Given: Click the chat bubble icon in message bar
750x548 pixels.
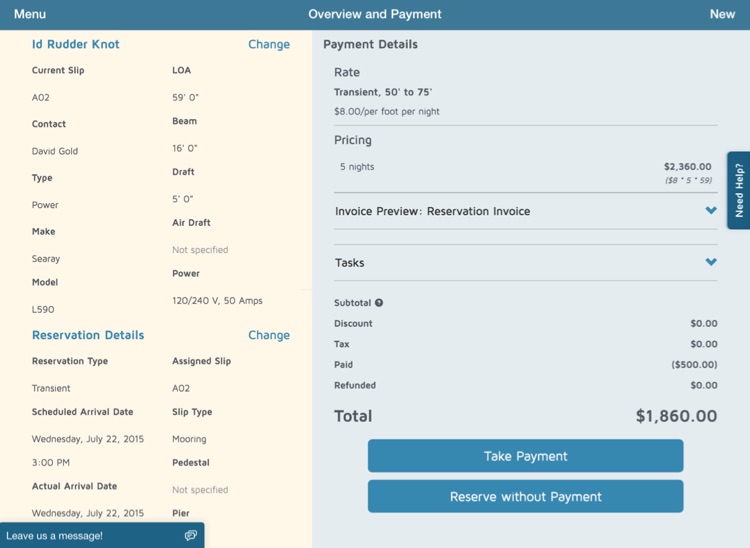Looking at the screenshot, I should click(190, 536).
